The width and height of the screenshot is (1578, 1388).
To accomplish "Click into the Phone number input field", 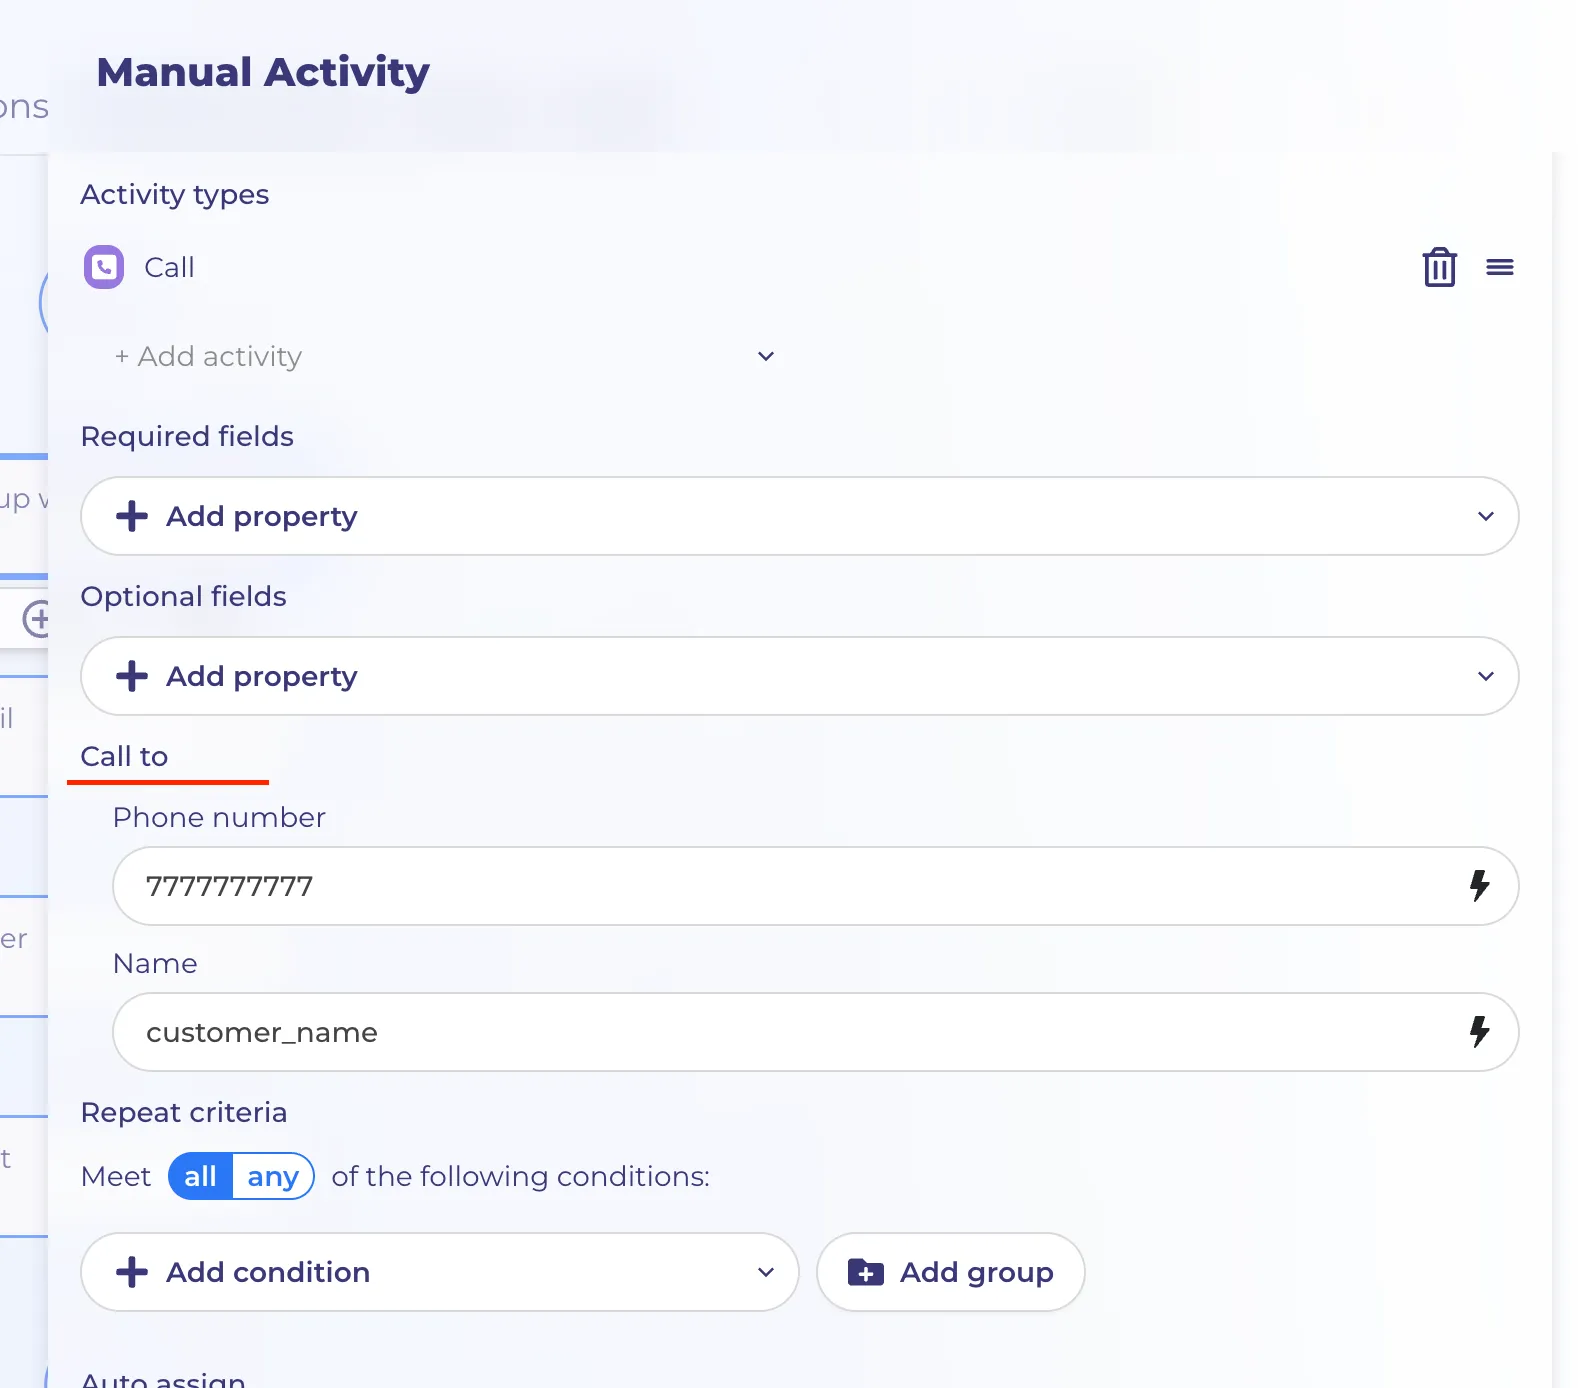I will click(816, 886).
